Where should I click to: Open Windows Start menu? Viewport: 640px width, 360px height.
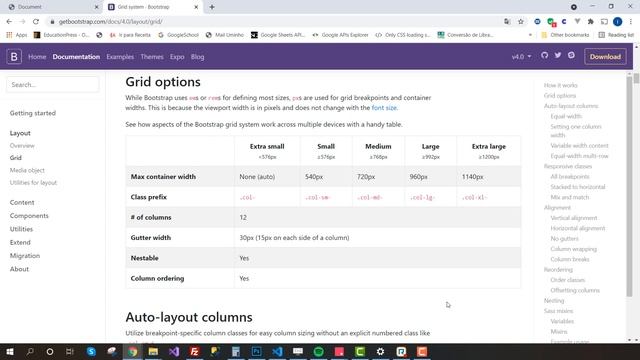10,351
